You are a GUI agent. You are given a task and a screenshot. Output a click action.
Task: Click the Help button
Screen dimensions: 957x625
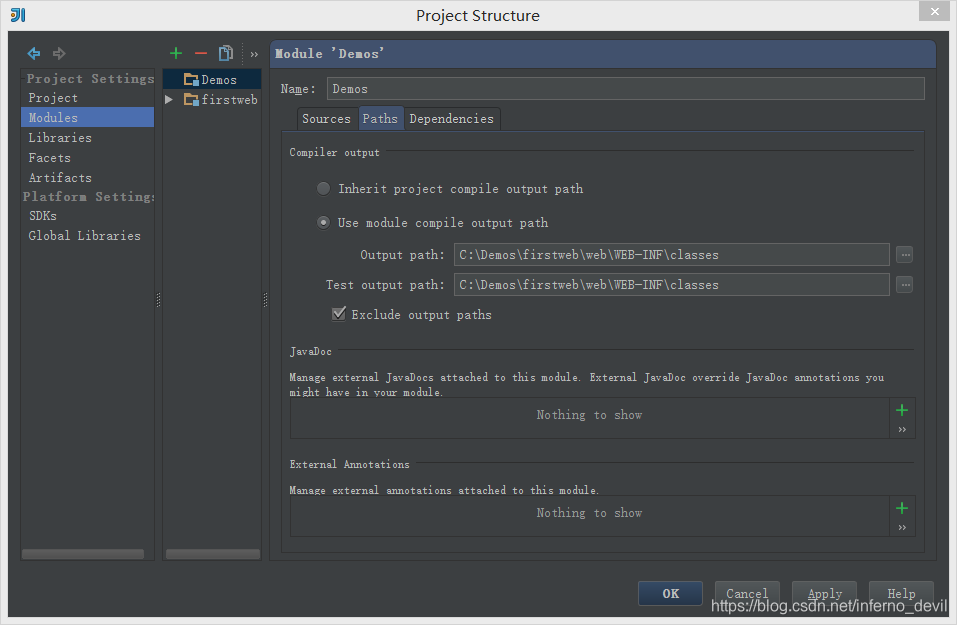point(901,593)
